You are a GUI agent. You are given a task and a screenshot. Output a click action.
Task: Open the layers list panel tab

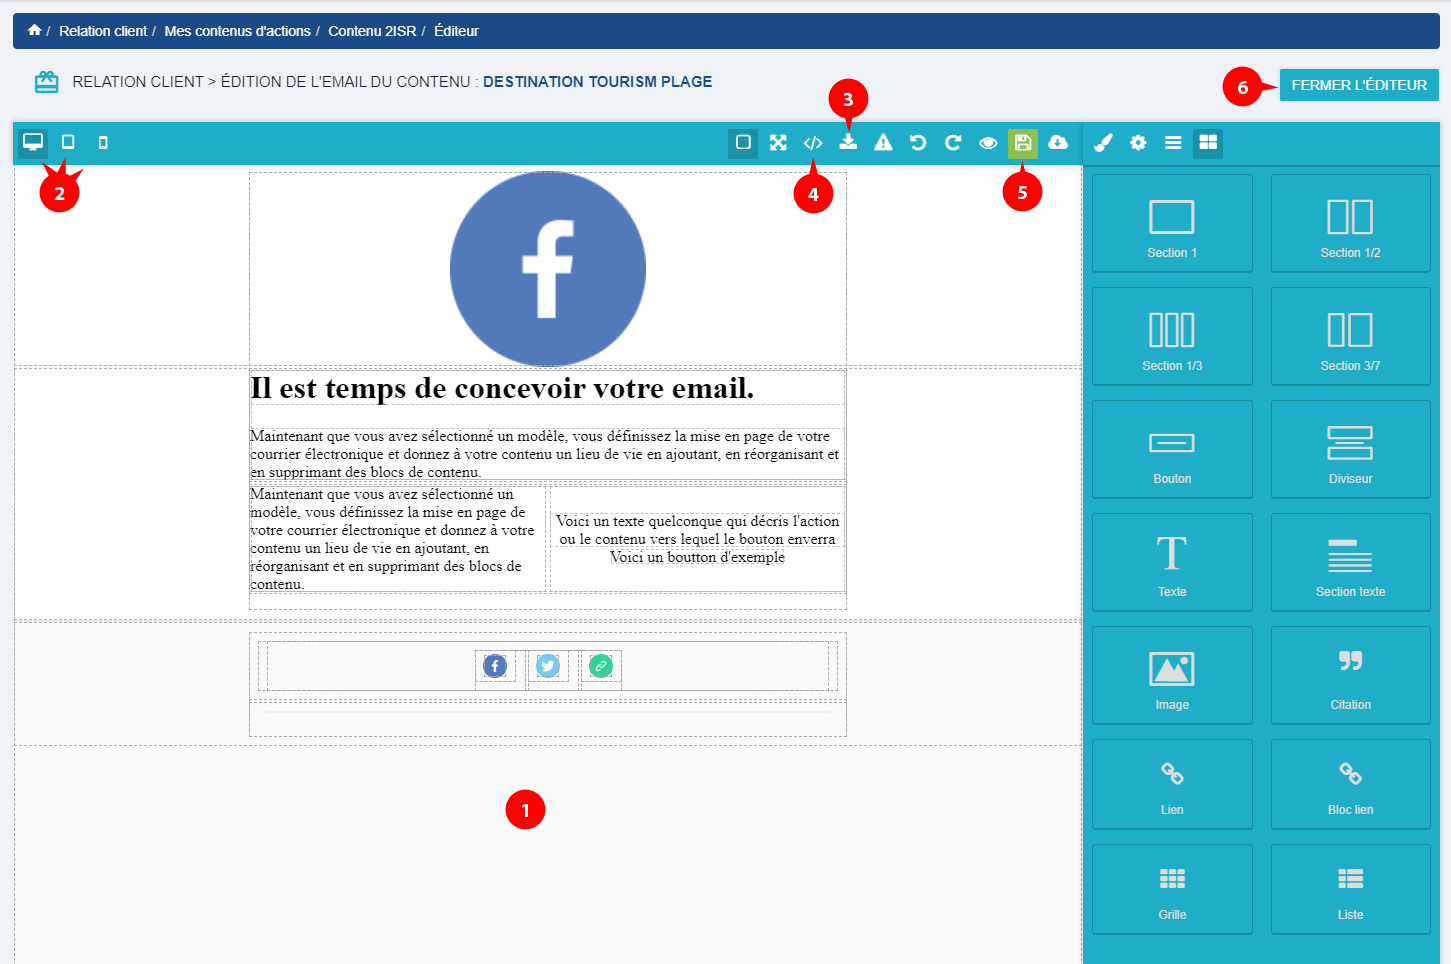tap(1173, 143)
